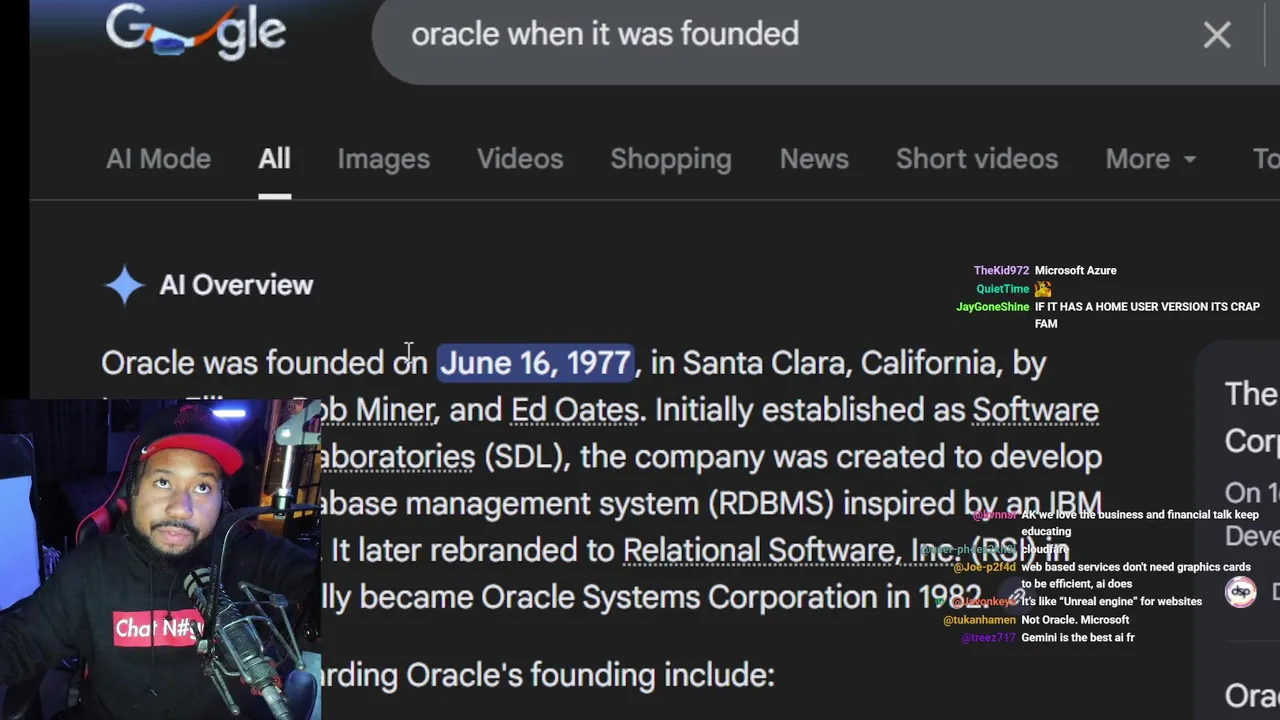This screenshot has width=1280, height=720.
Task: Open the Images tab
Action: 383,159
